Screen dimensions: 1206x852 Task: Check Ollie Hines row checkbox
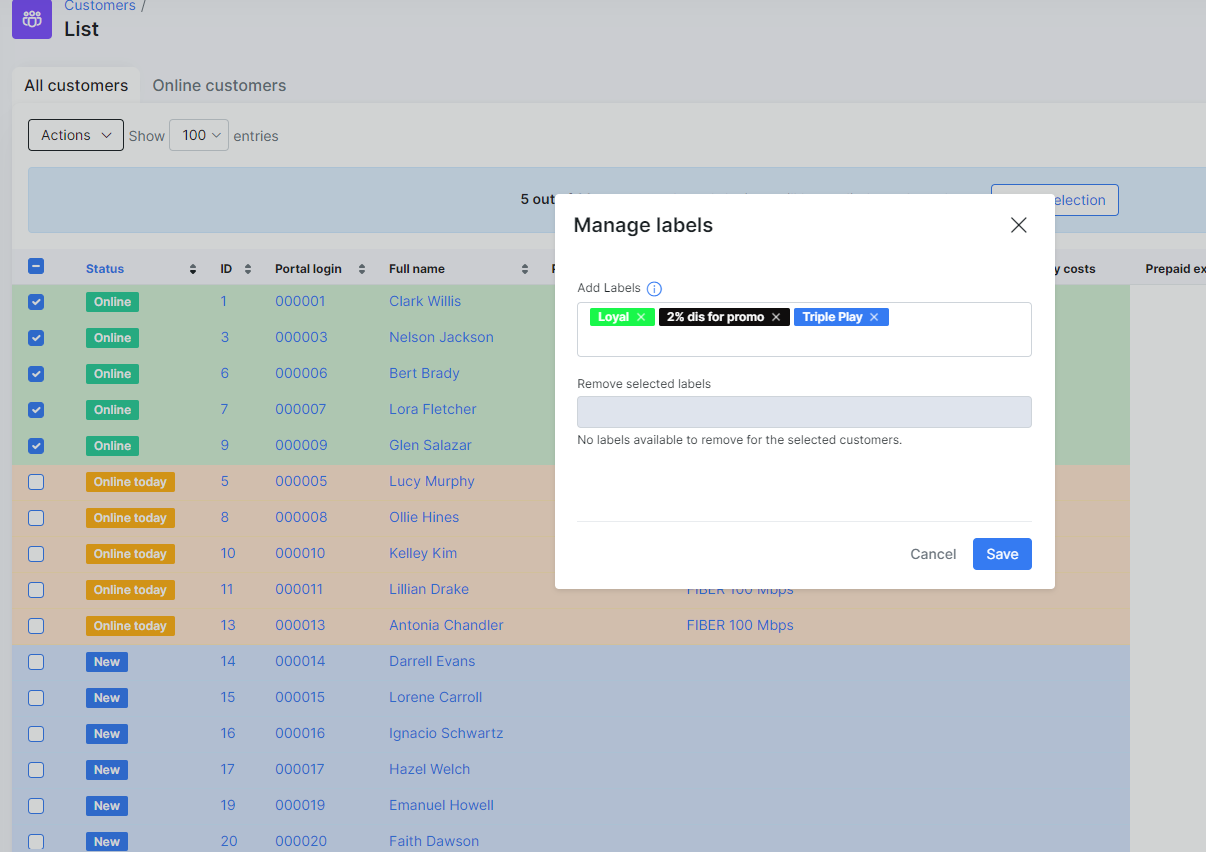pos(36,518)
